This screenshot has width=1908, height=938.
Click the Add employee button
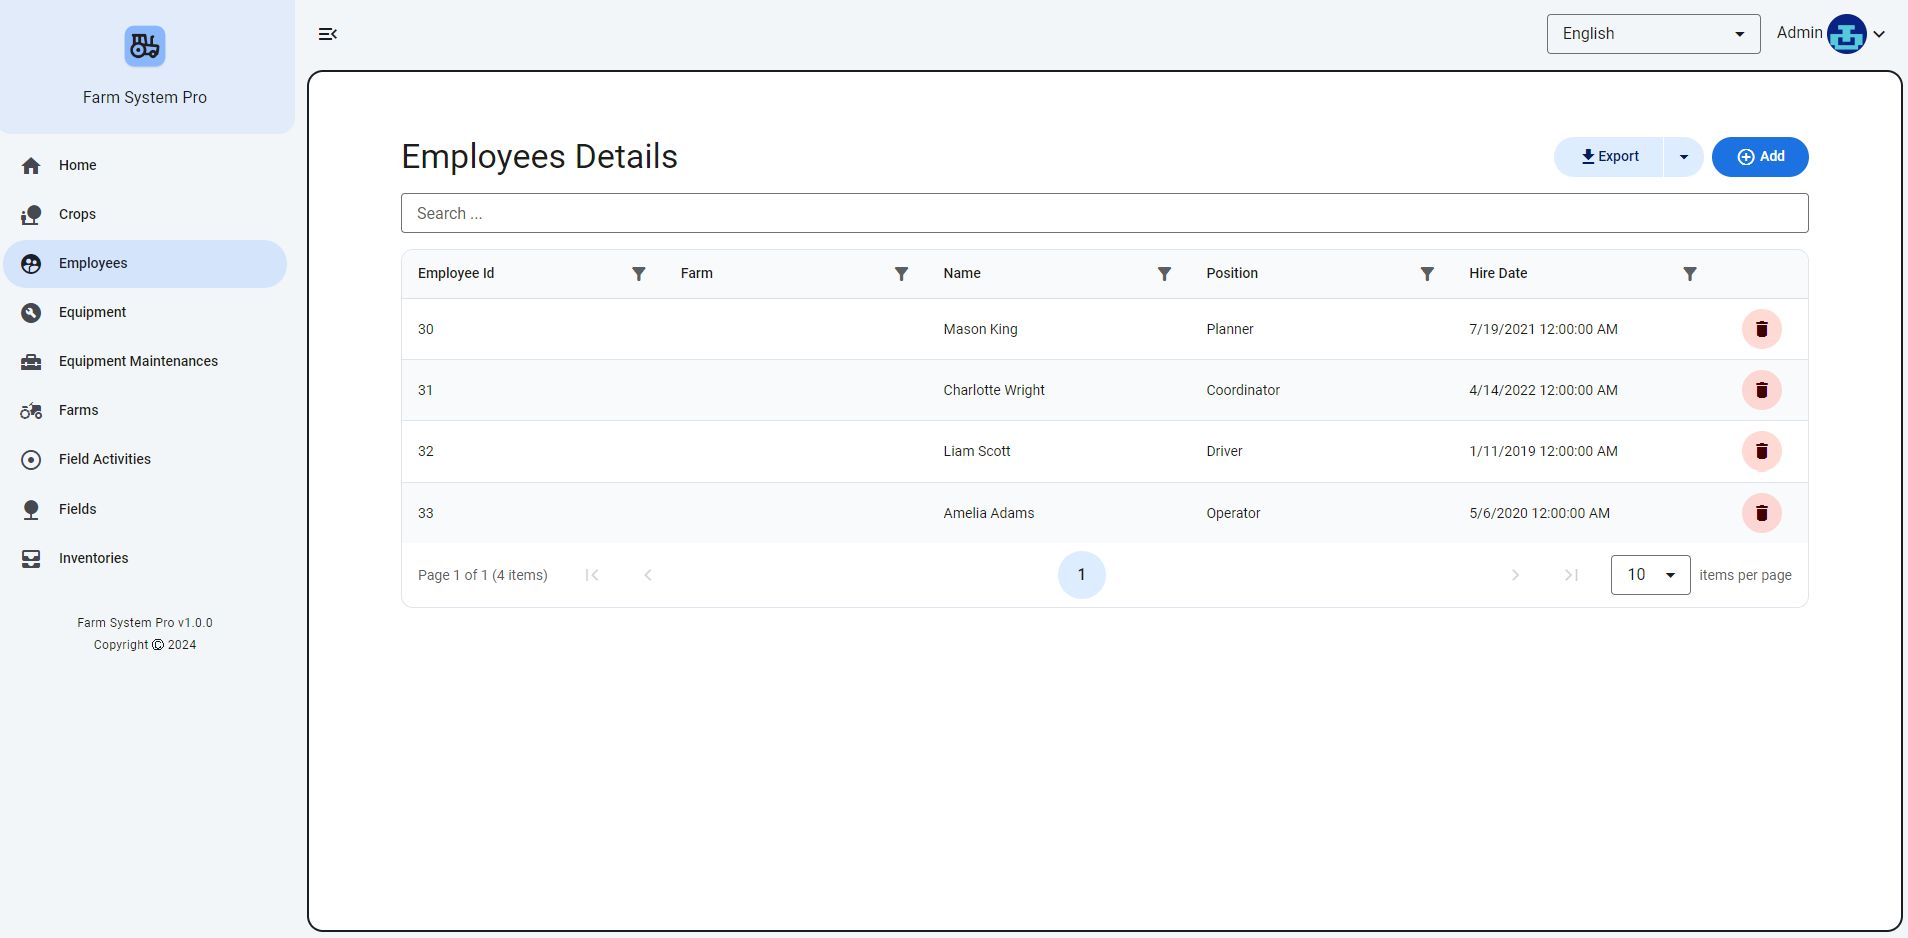[x=1759, y=157]
